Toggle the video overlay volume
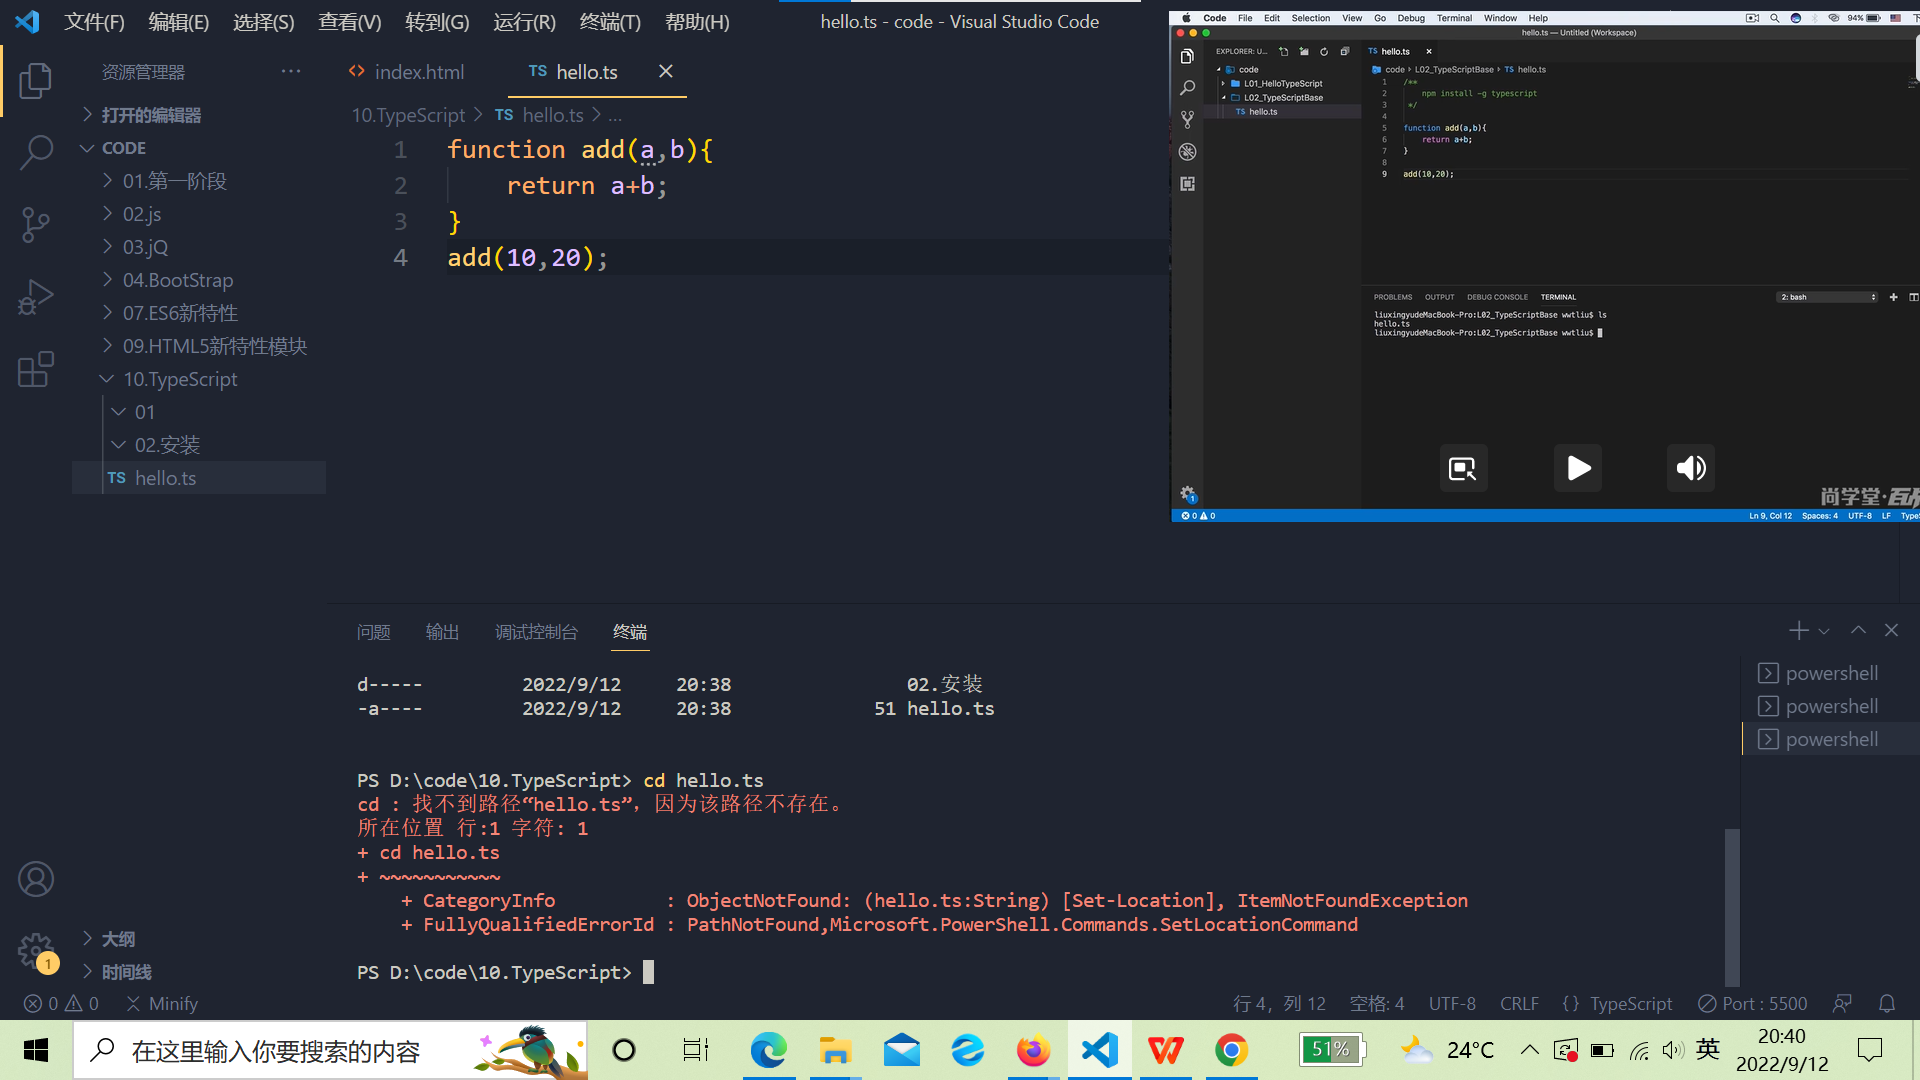Screen dimensions: 1920x1080 pyautogui.click(x=1691, y=468)
